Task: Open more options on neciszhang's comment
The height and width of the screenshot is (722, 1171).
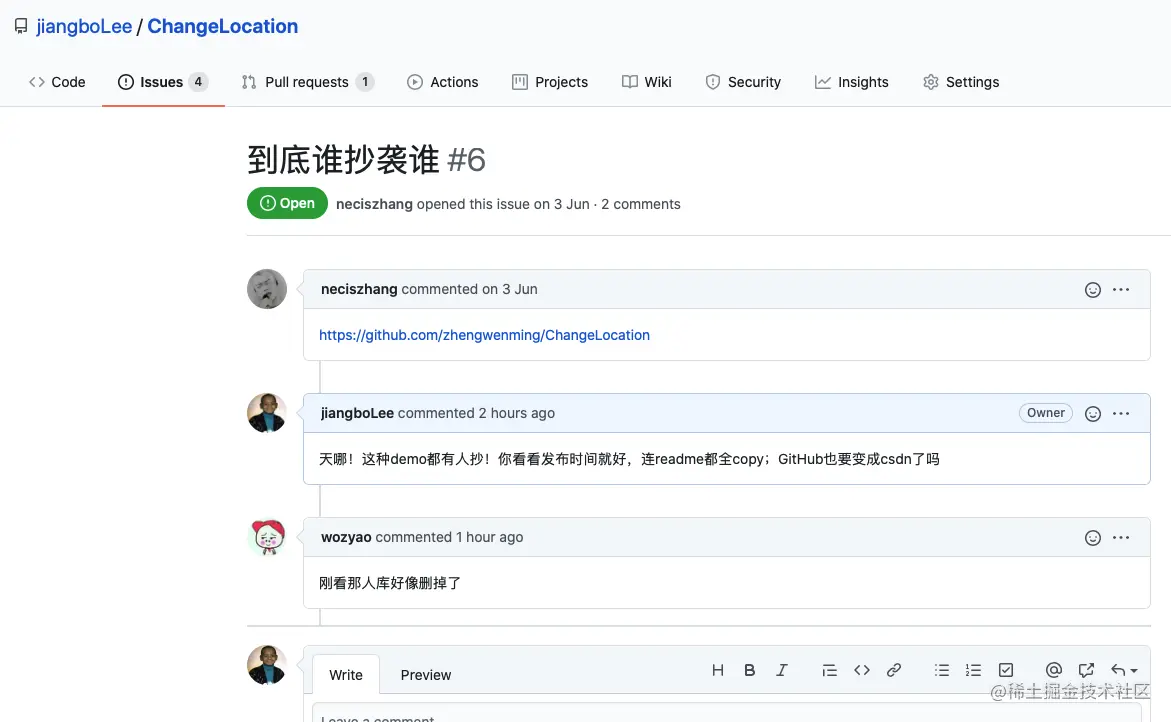Action: pos(1121,290)
